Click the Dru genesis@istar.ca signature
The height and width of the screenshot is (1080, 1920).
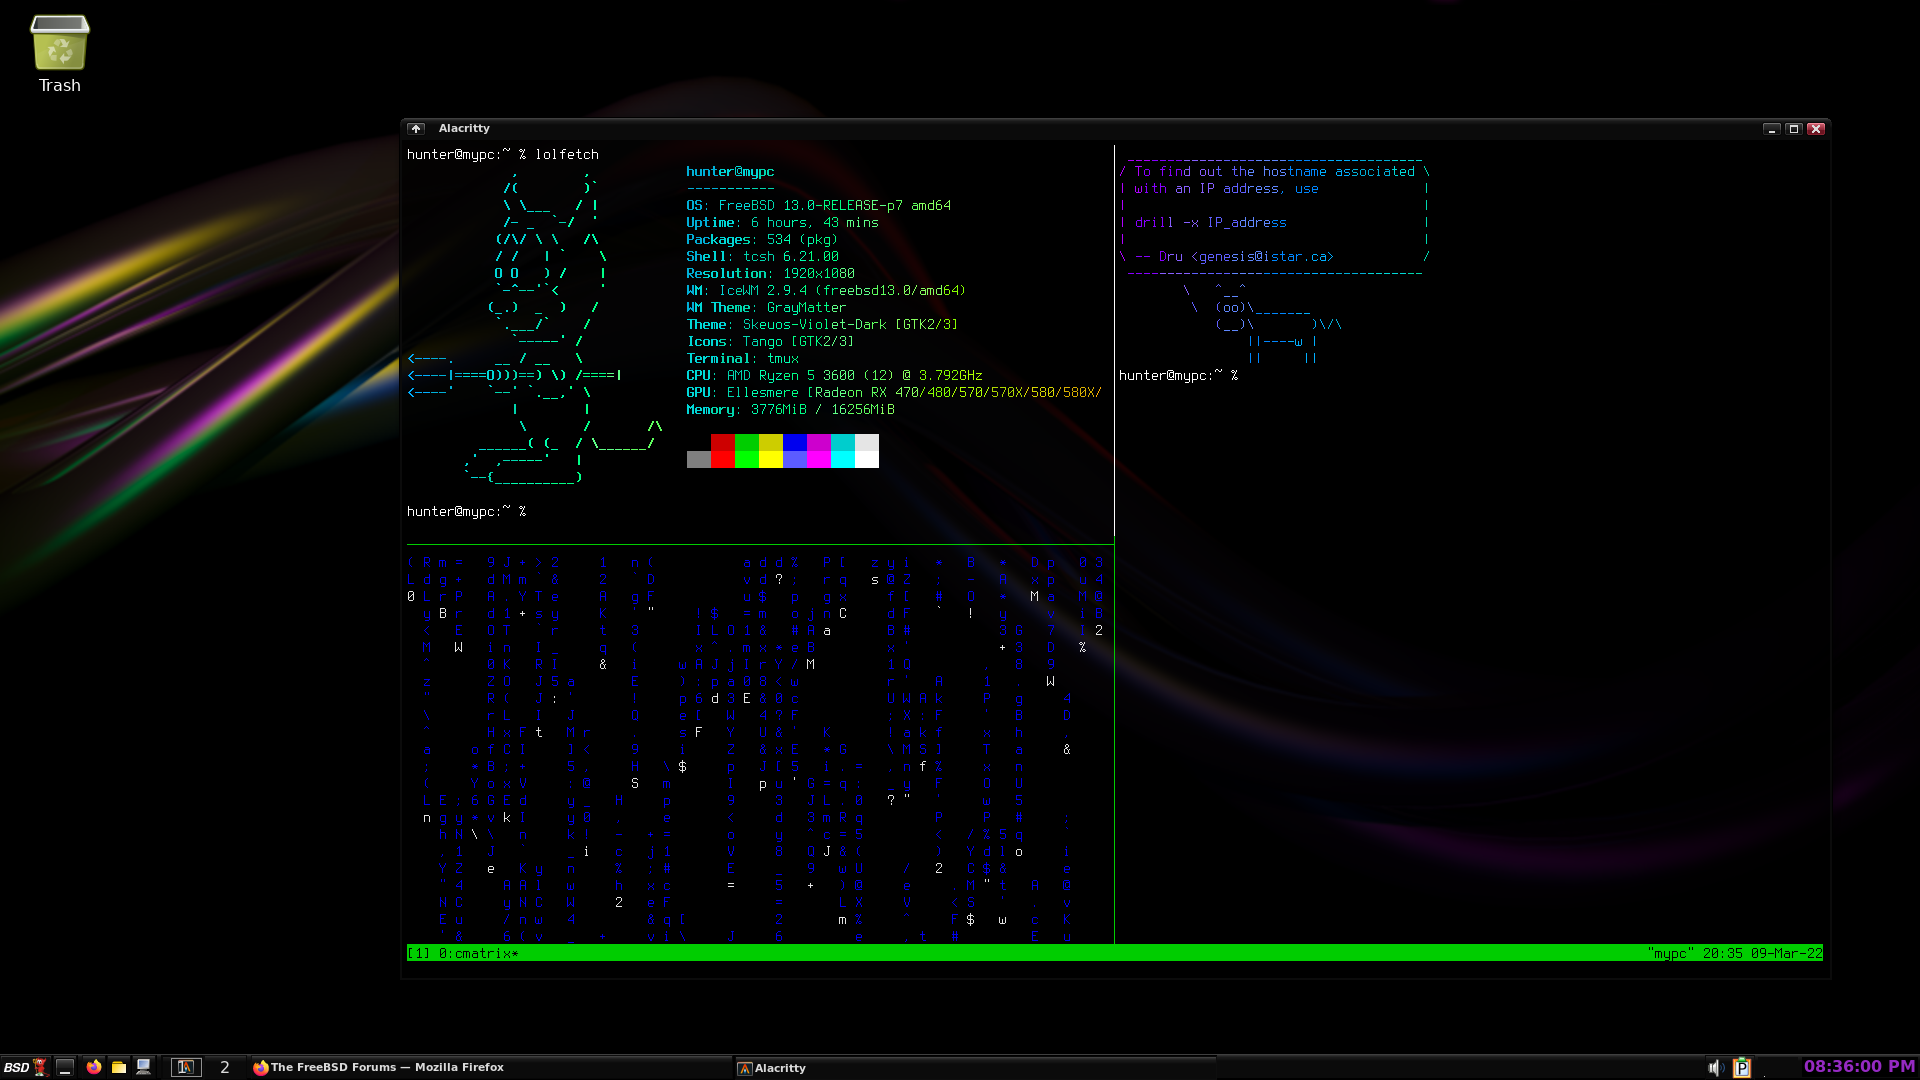tap(1234, 256)
